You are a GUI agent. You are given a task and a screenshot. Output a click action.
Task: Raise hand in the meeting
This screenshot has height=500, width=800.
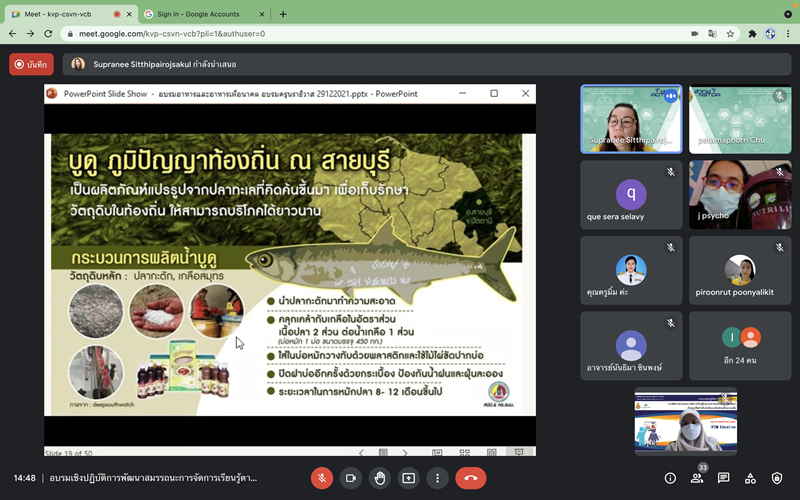point(380,478)
